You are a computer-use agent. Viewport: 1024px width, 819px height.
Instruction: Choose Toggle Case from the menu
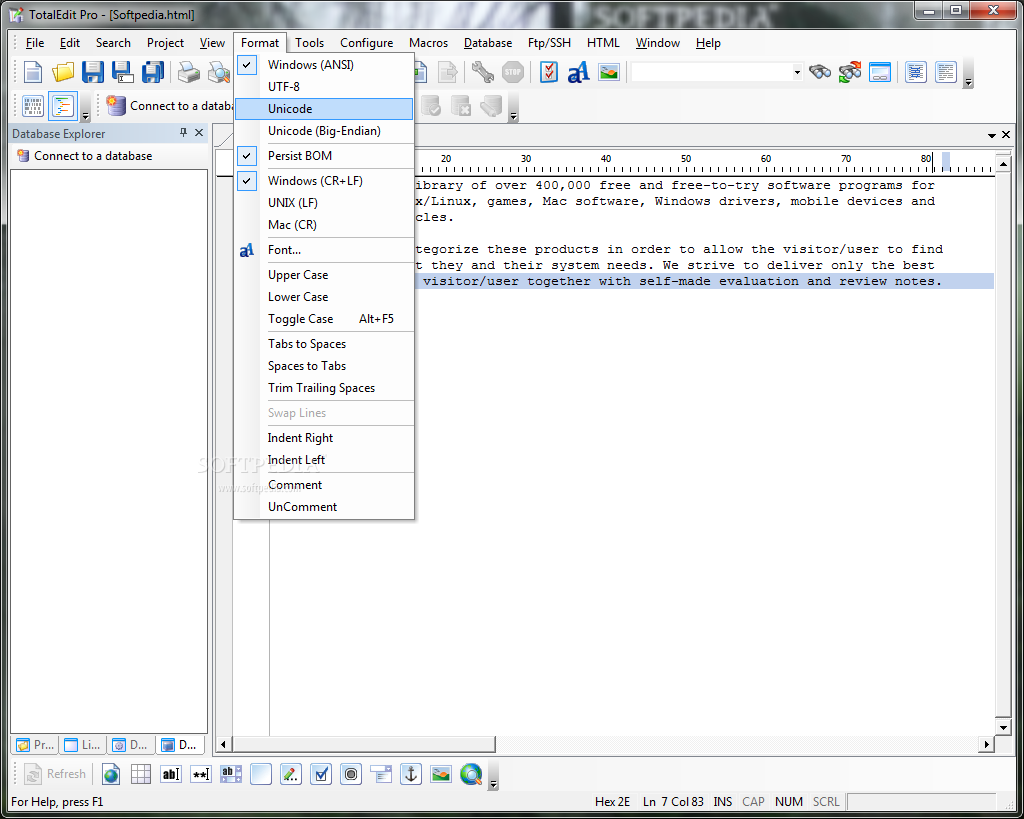324,319
